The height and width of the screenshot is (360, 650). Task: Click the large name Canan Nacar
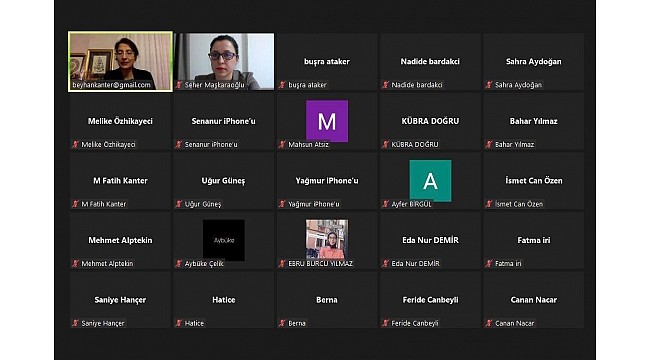534,300
